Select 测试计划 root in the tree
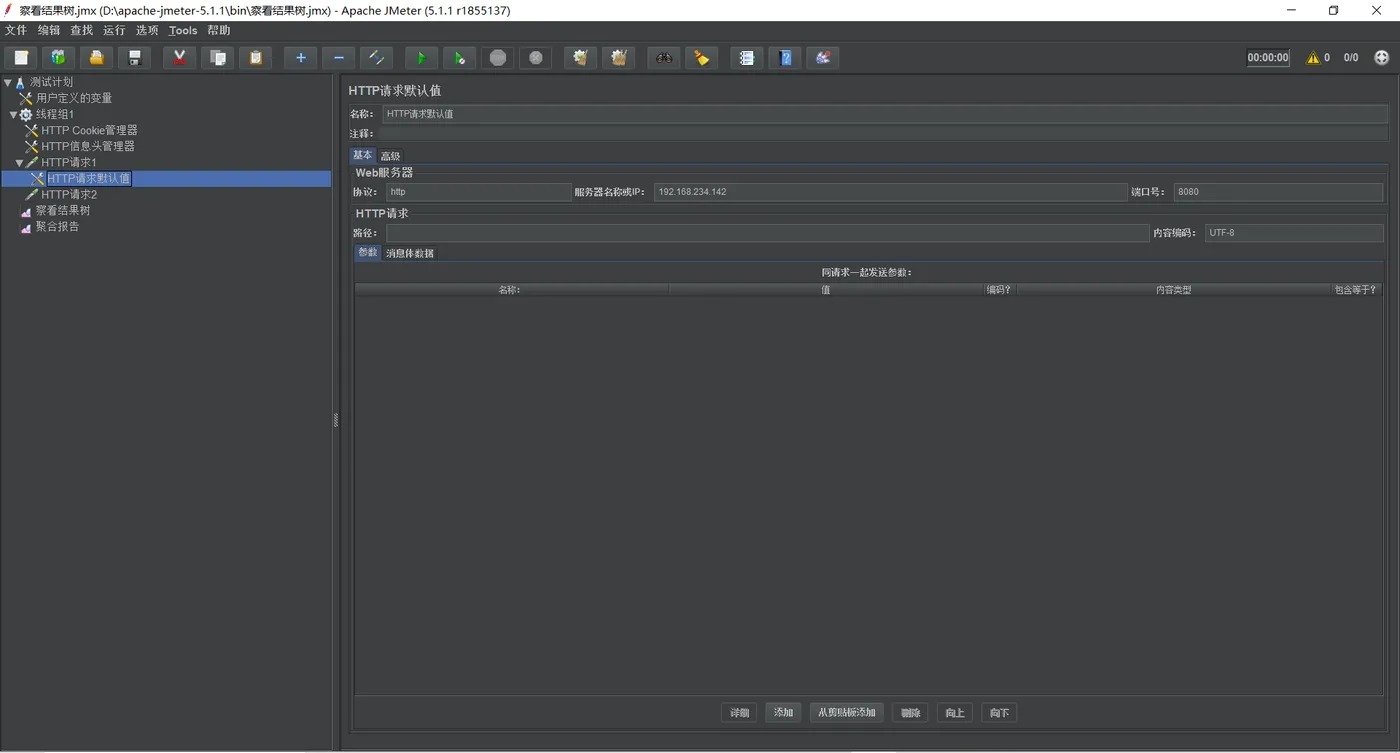1400x753 pixels. (51, 82)
